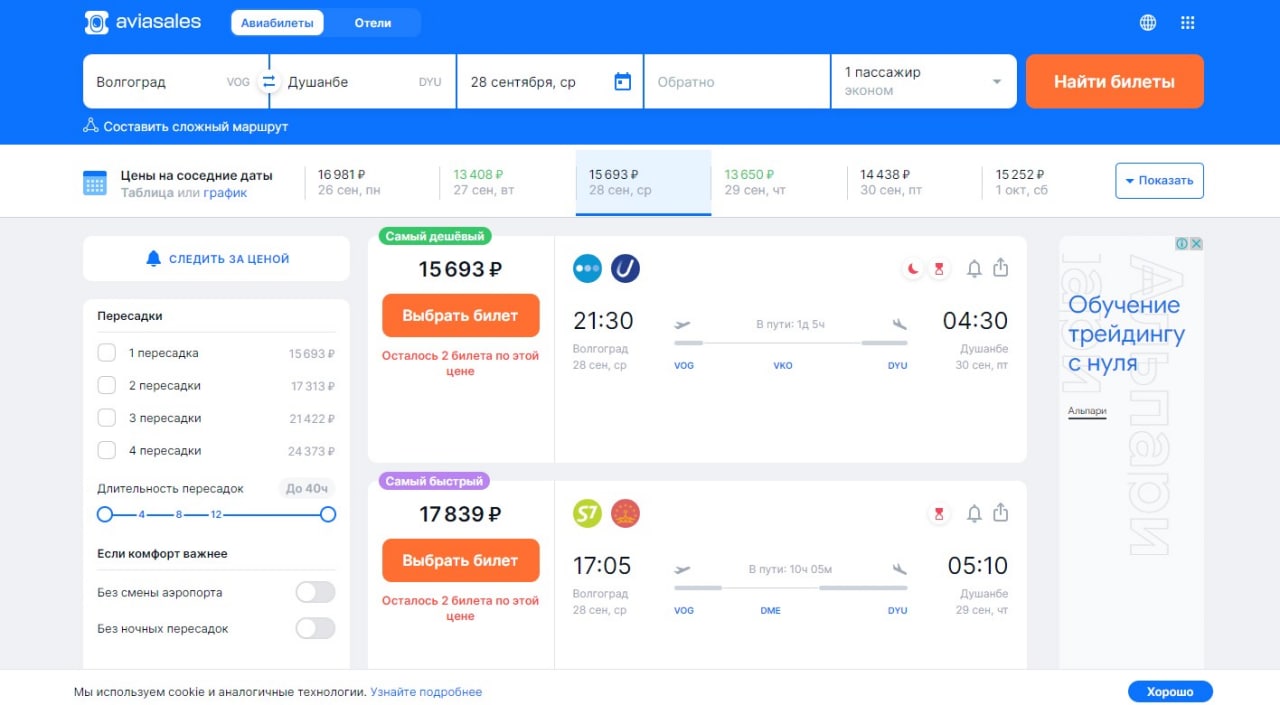Click the bell icon on cheapest ticket
Viewport: 1280px width, 705px height.
pyautogui.click(x=974, y=268)
